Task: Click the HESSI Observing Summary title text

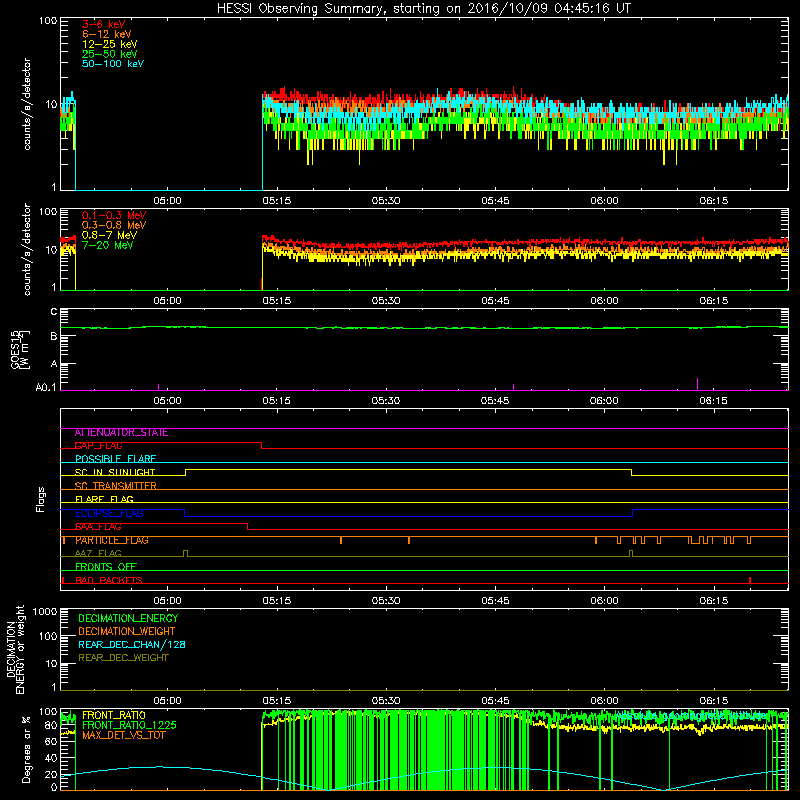Action: click(x=423, y=9)
